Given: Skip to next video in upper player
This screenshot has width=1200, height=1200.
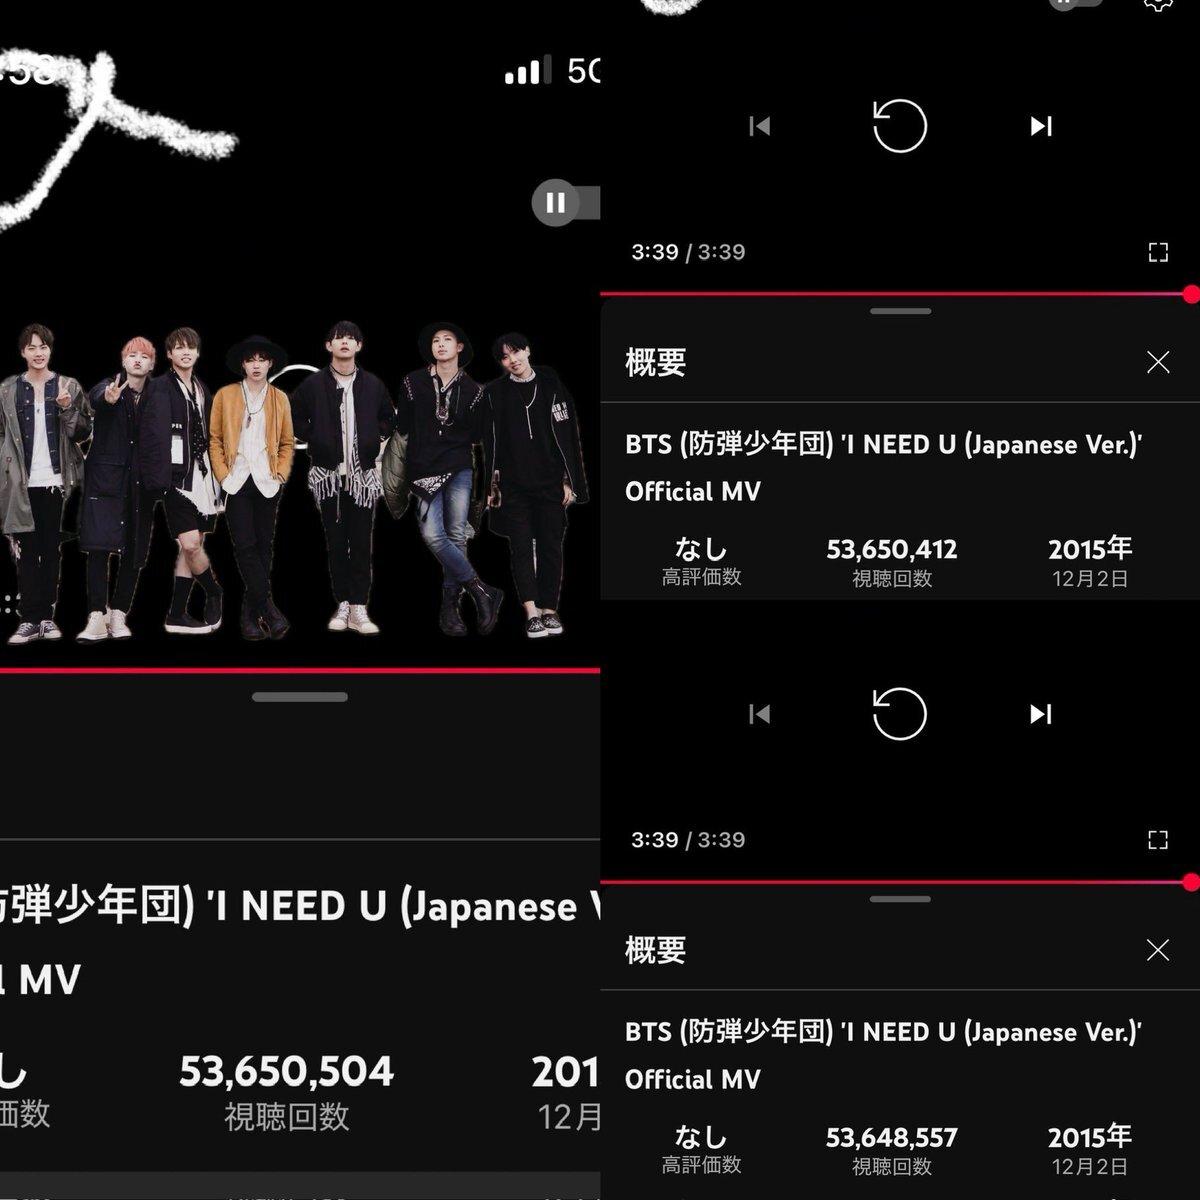Looking at the screenshot, I should click(x=1041, y=126).
